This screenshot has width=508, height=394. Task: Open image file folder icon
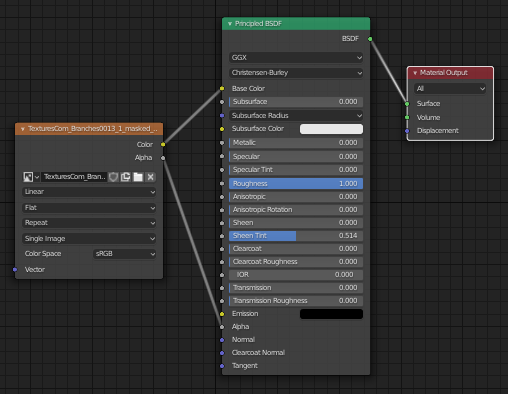(138, 177)
